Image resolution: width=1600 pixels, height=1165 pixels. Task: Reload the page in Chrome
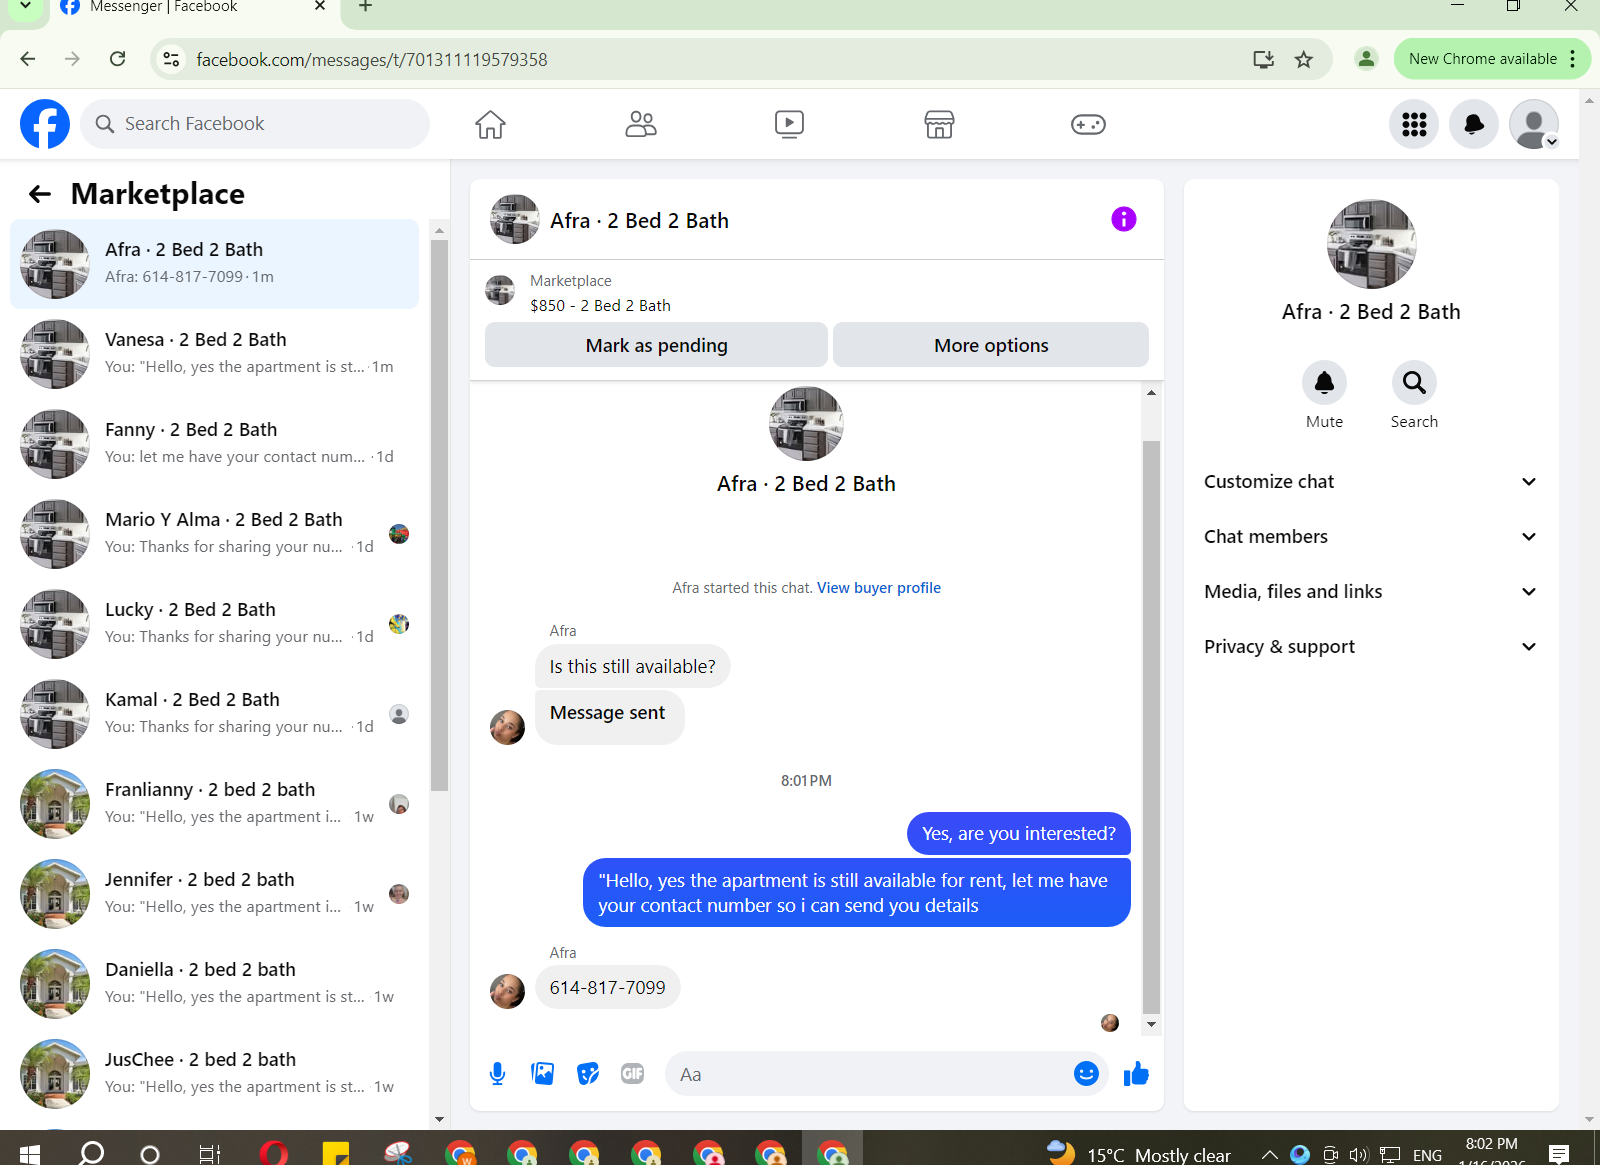118,59
